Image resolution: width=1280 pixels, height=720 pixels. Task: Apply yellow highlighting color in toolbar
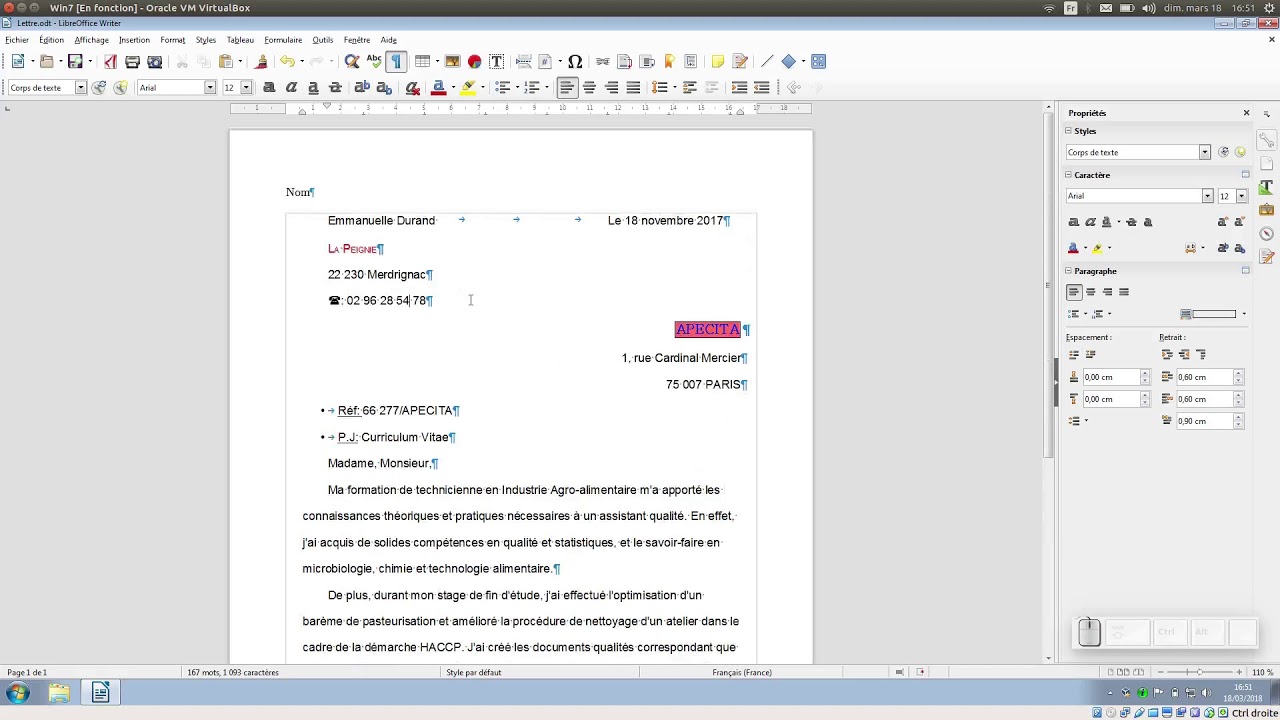point(468,88)
